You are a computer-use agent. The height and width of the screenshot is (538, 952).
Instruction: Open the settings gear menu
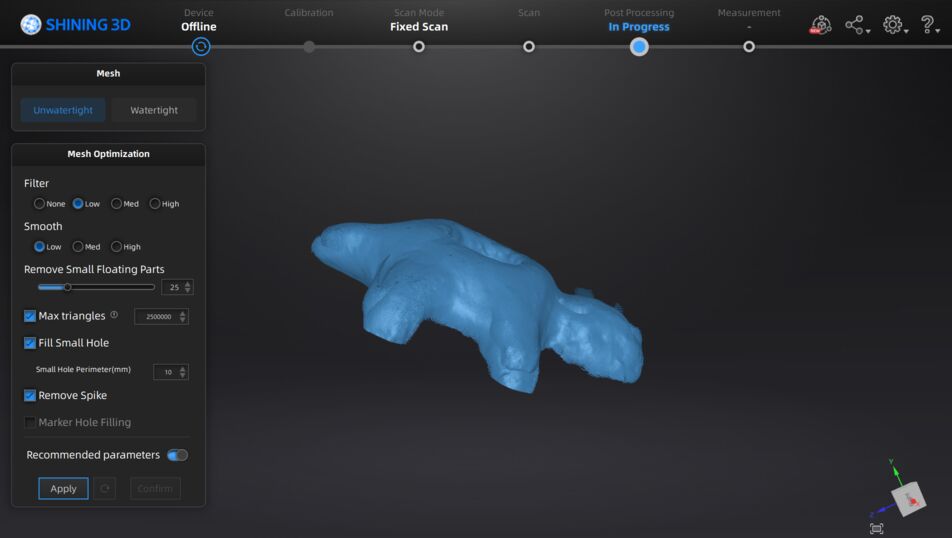(895, 25)
